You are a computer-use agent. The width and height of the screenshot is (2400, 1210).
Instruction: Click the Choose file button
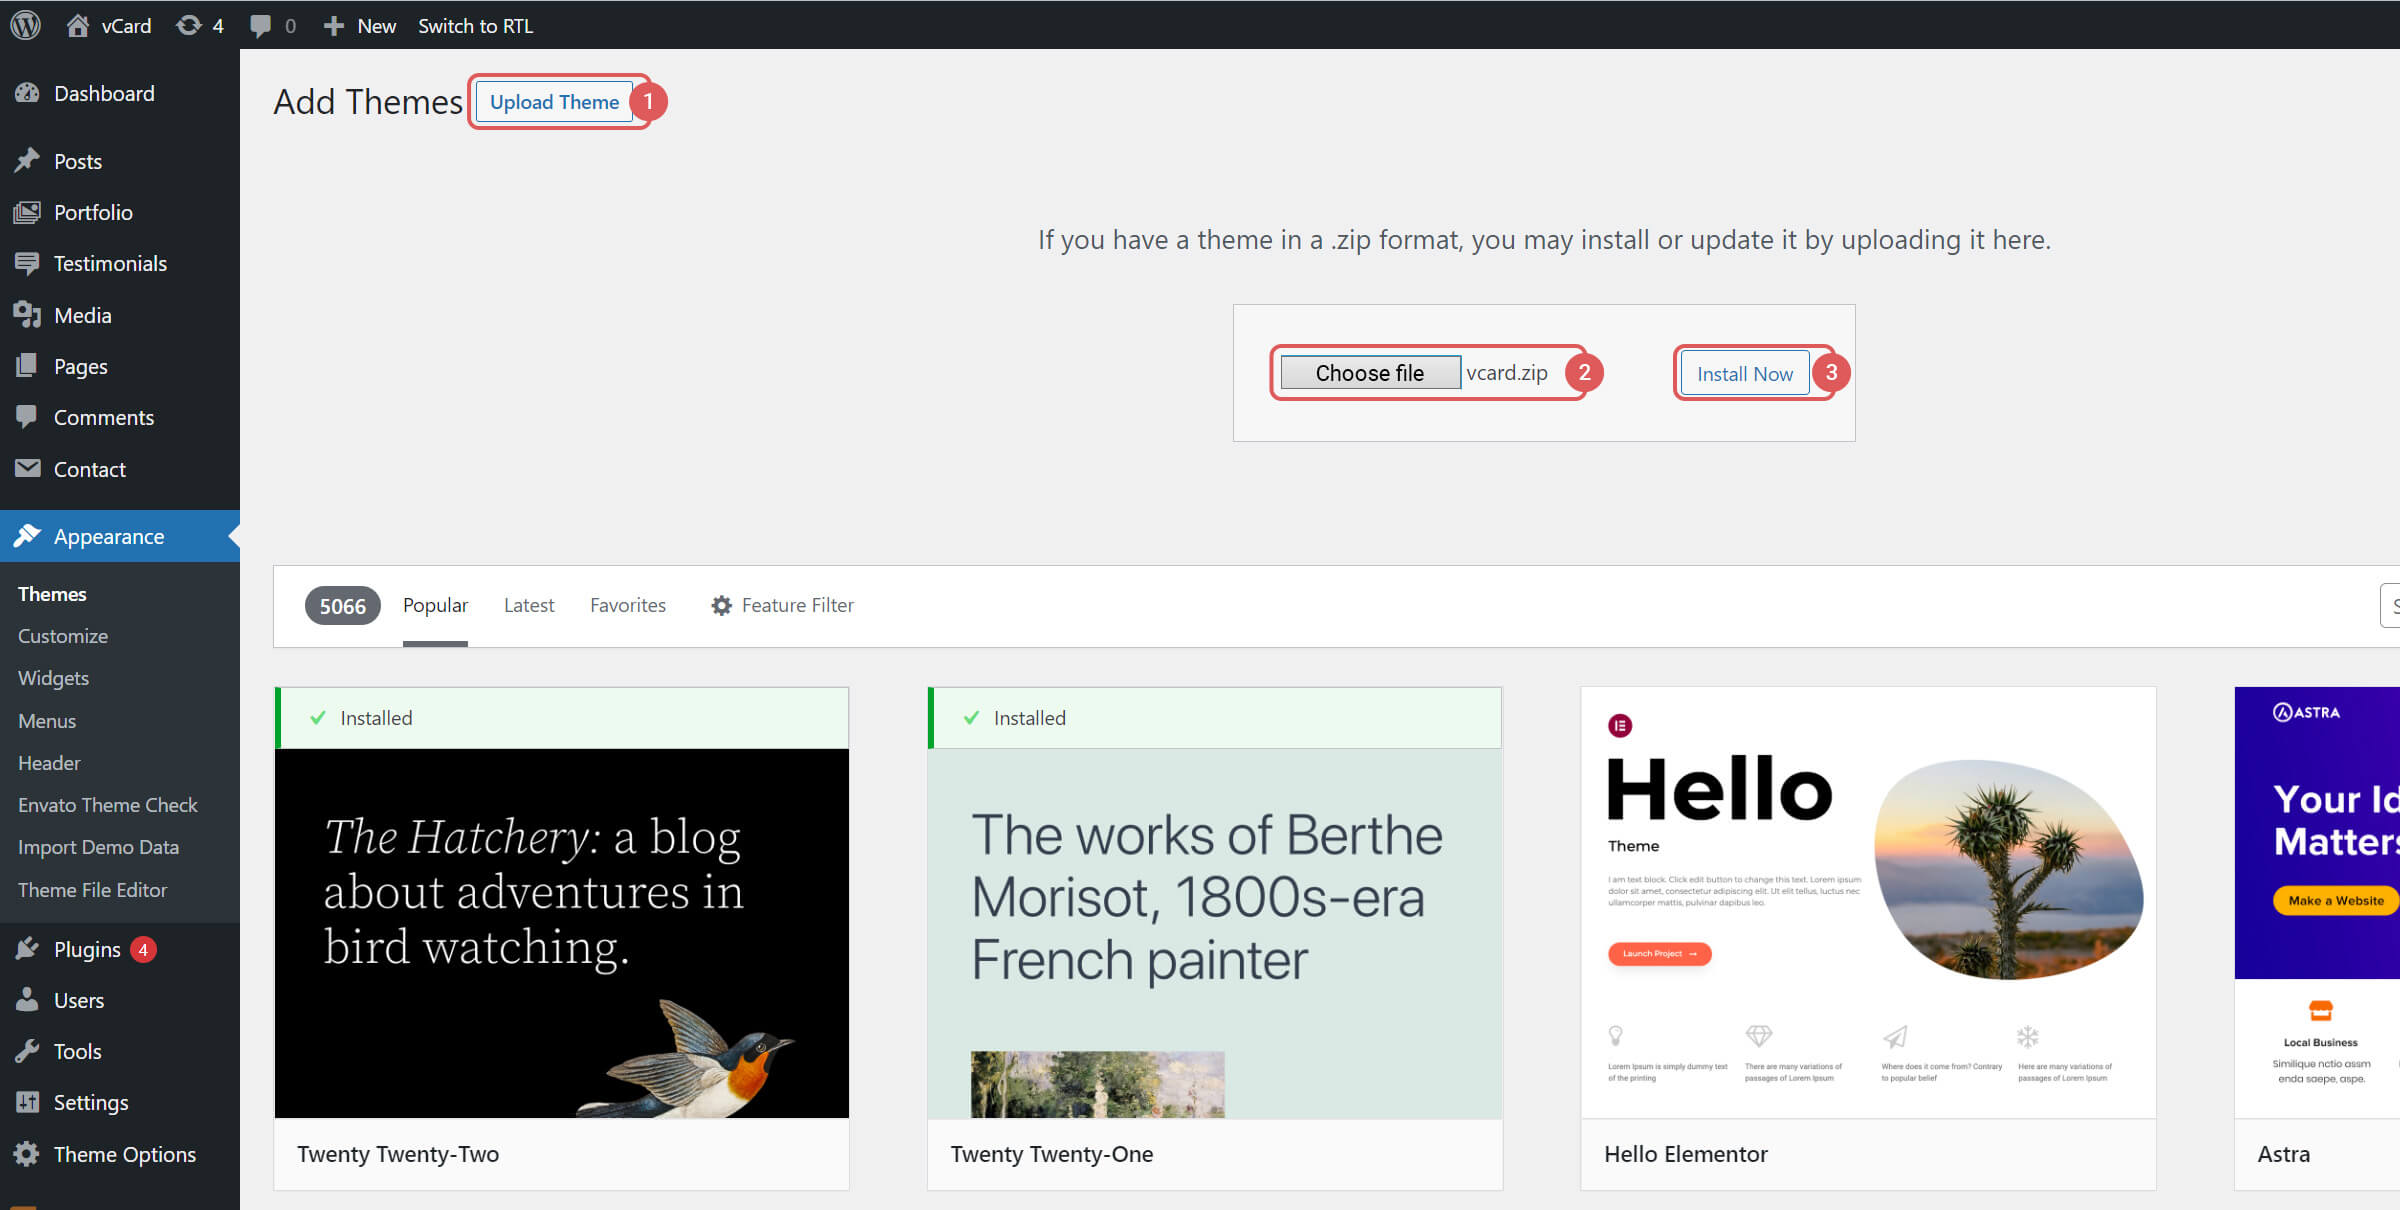tap(1370, 373)
